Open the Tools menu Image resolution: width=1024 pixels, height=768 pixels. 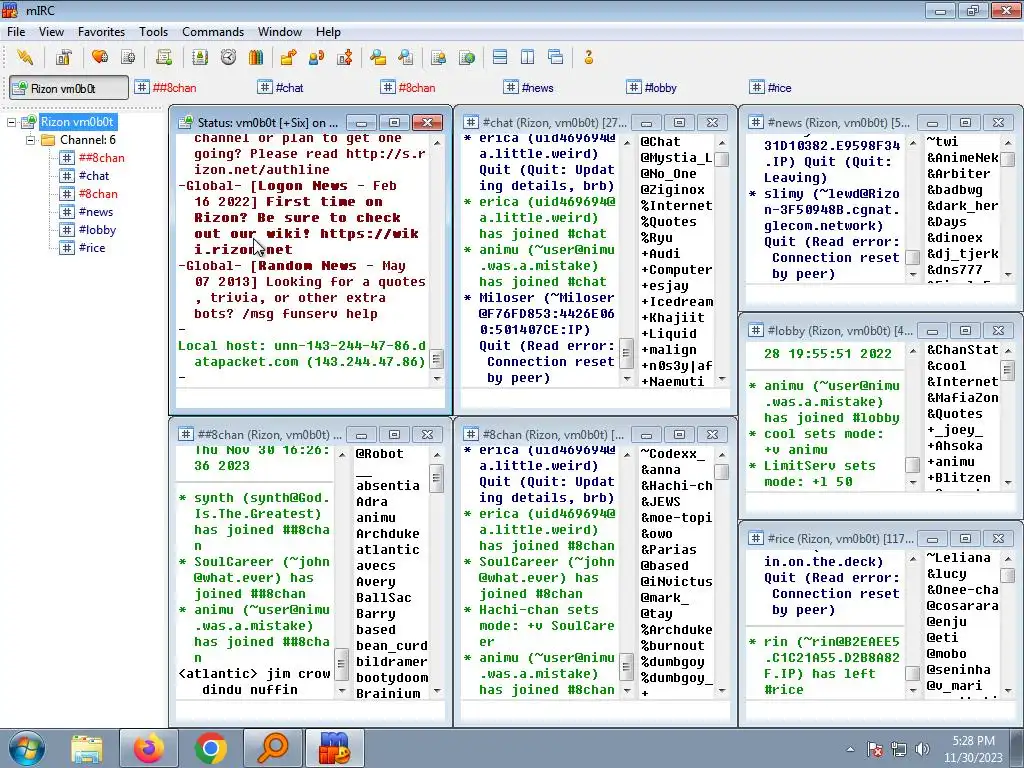[153, 31]
